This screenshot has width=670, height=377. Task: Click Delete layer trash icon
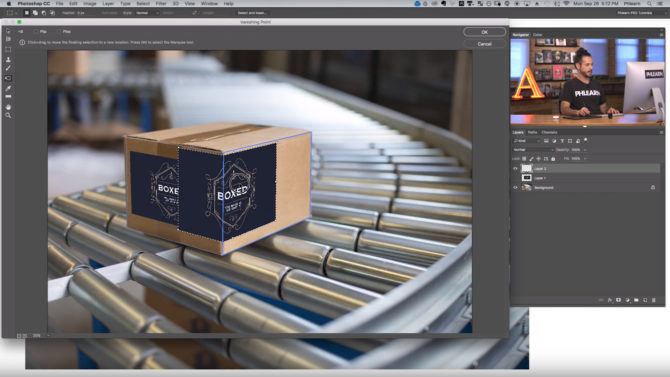654,300
